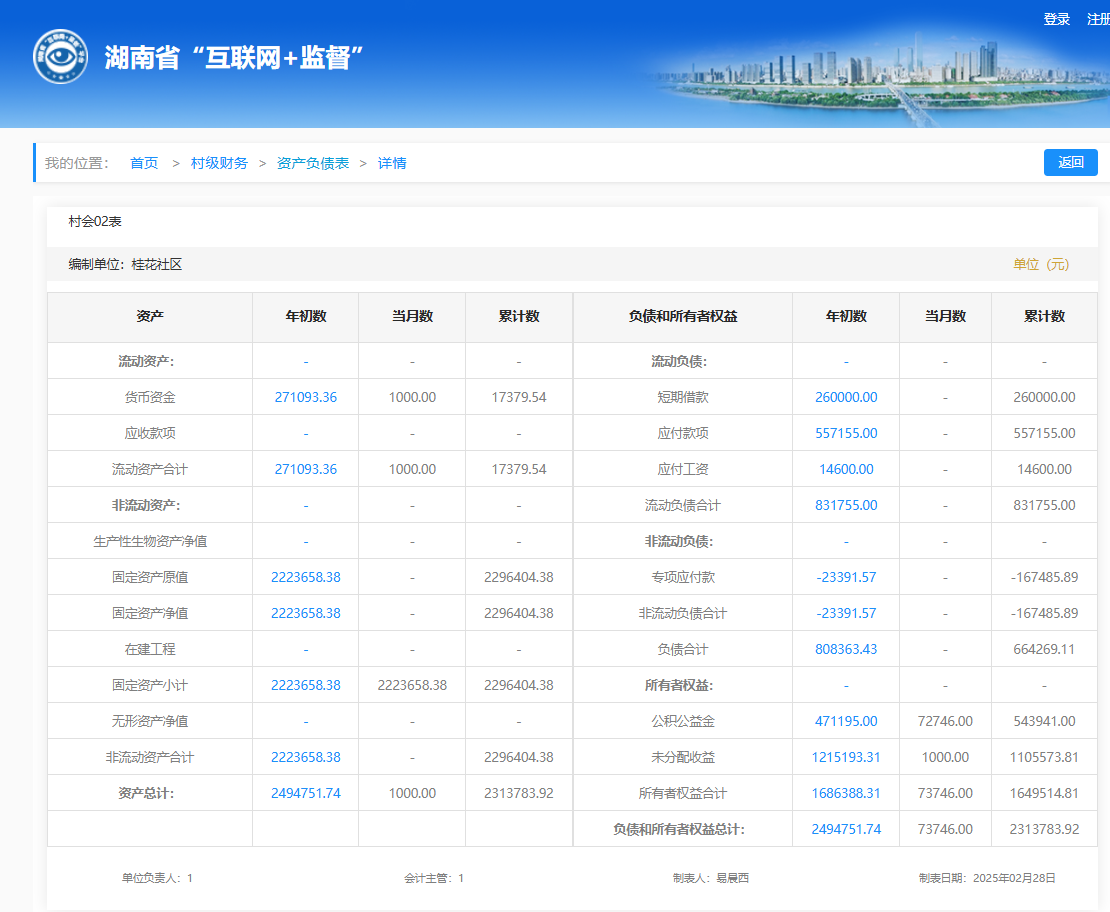Image resolution: width=1110 pixels, height=912 pixels.
Task: Click 制表日期：2025年02月28日 in the footer
Action: pos(987,878)
